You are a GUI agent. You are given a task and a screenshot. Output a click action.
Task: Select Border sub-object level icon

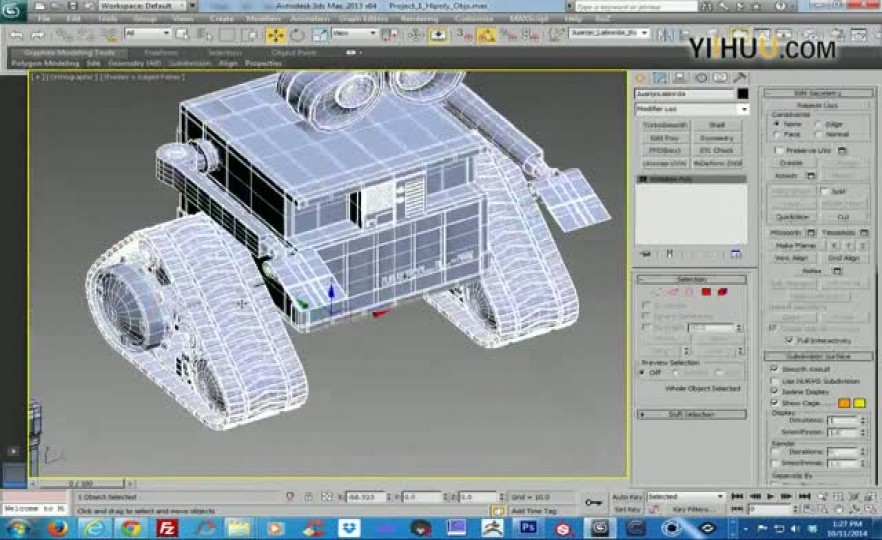pyautogui.click(x=689, y=292)
